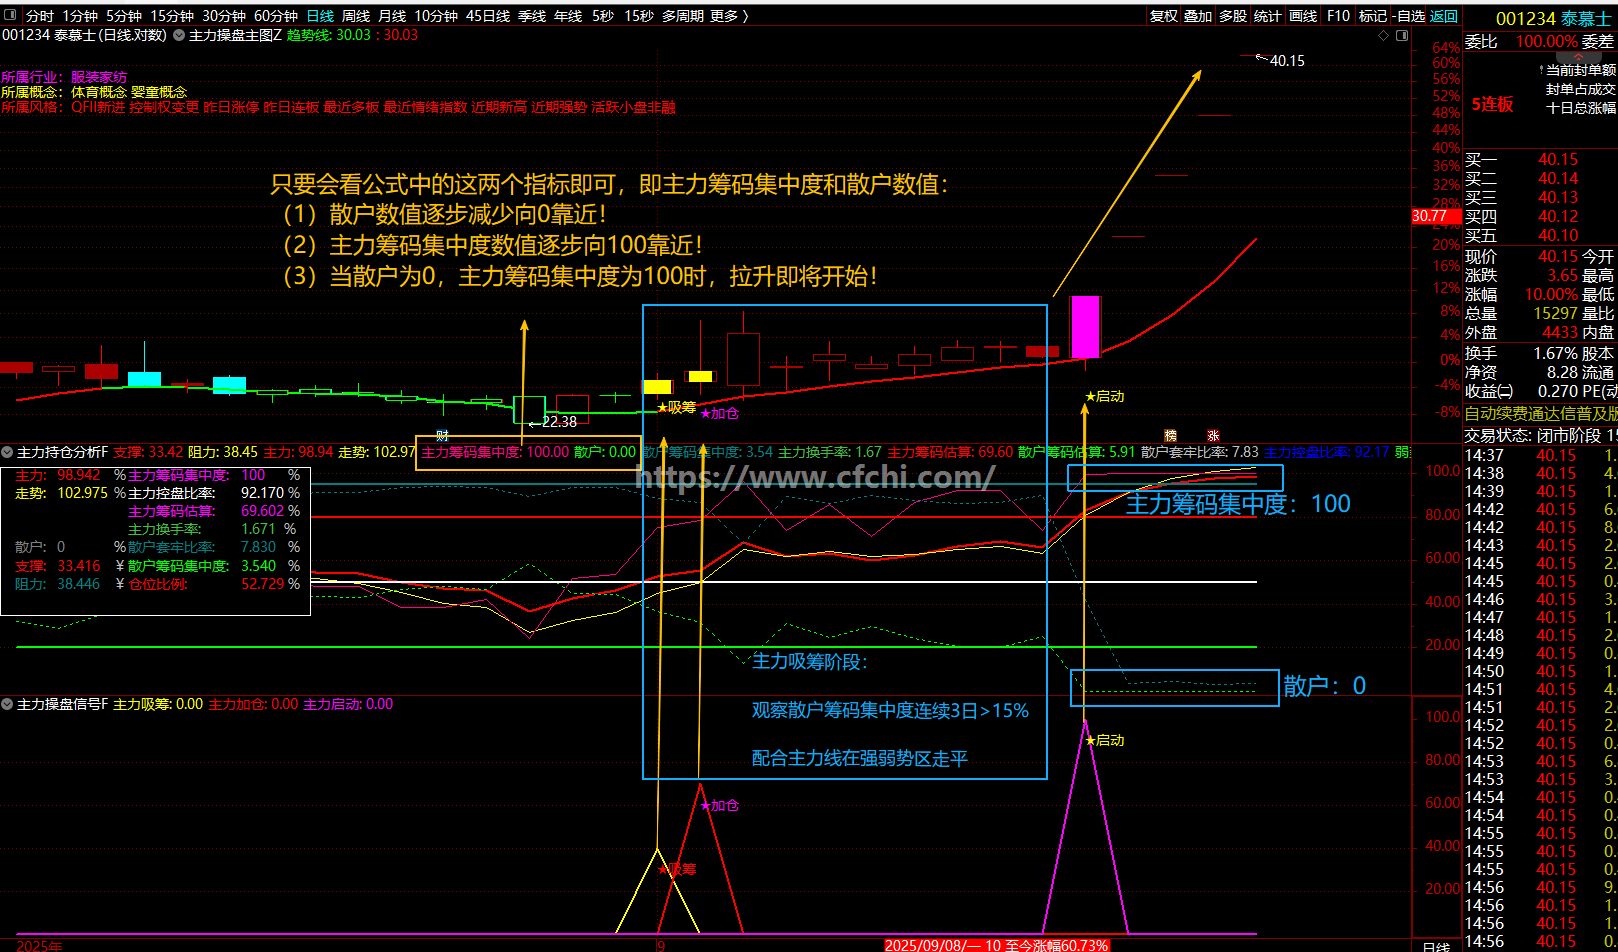Select the 30分钟 period tab
The image size is (1618, 952).
[224, 16]
